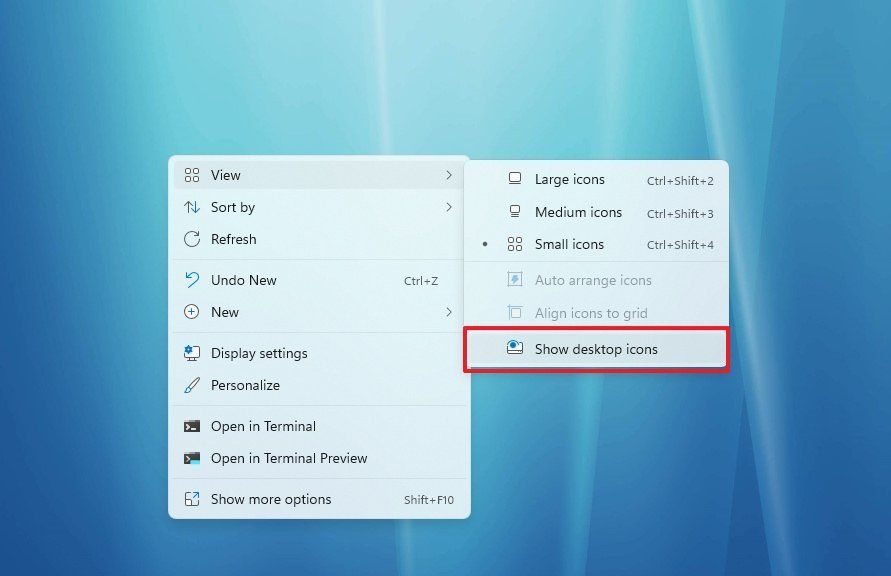Screen dimensions: 891x576
Task: Click the Sort by arrows icon
Action: pos(192,207)
